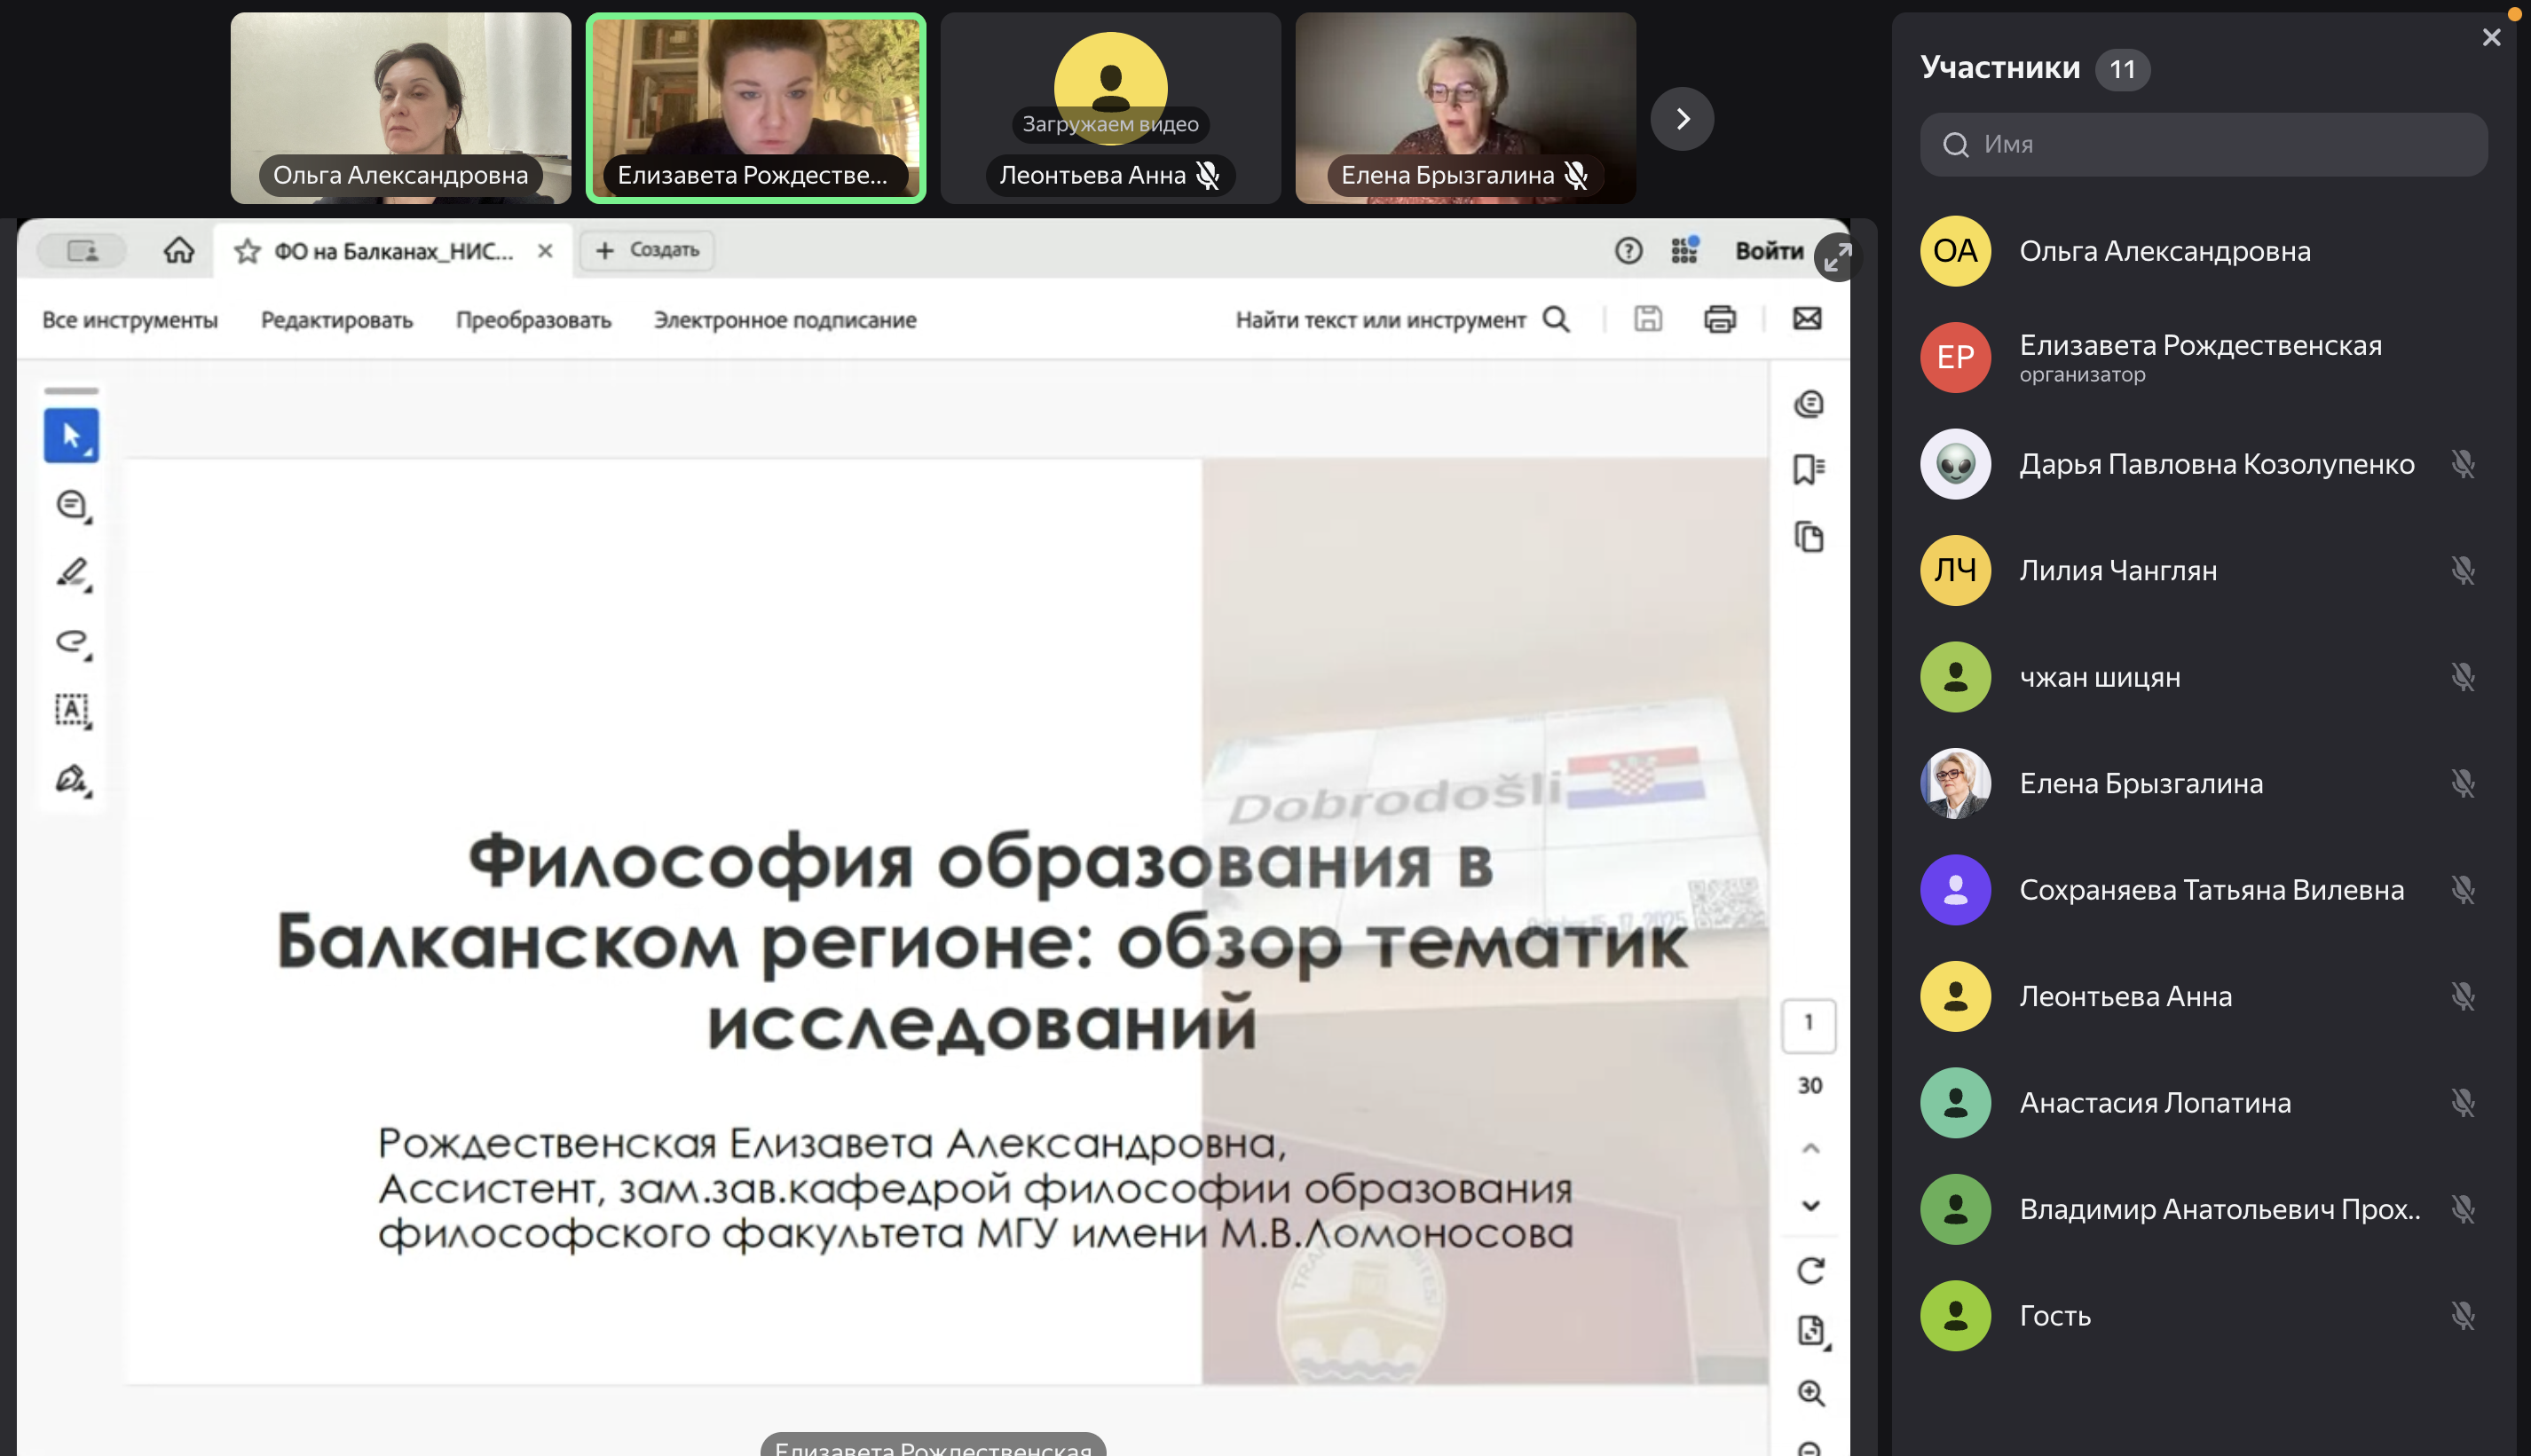This screenshot has height=1456, width=2531.
Task: Go to next page down chevron
Action: click(1810, 1205)
